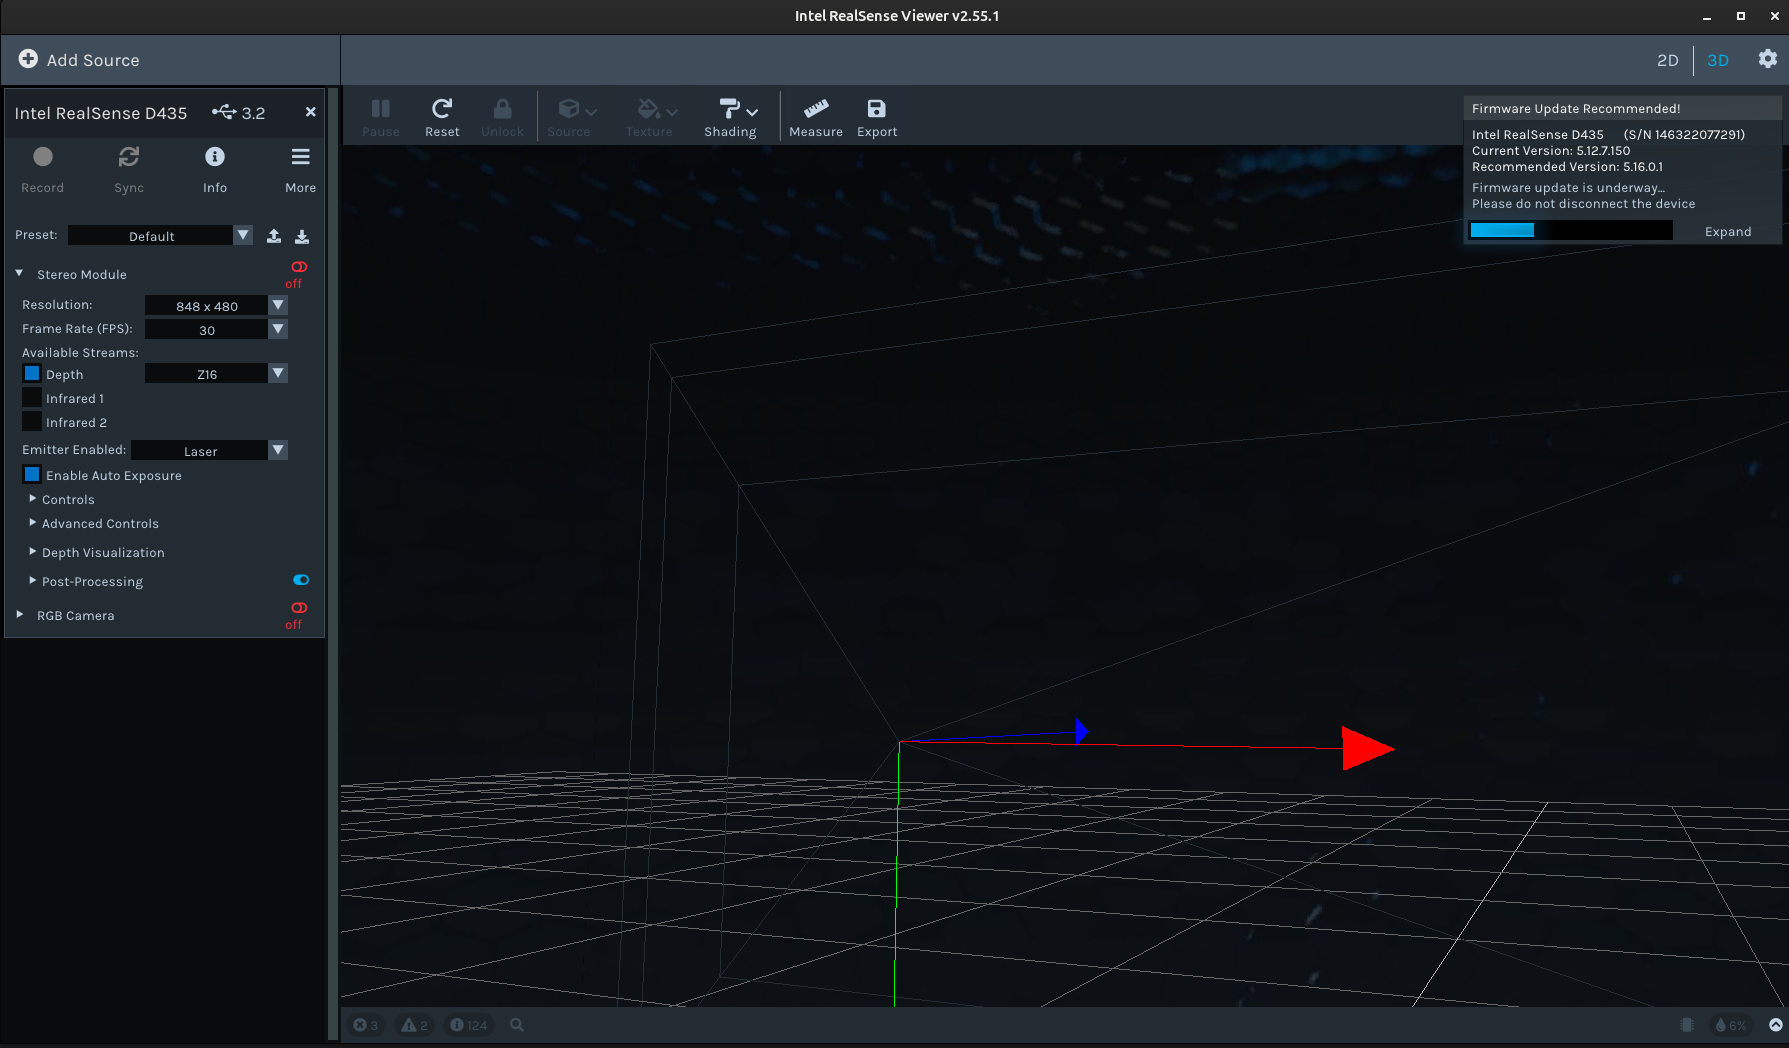Open the device Info icon
Viewport: 1789px width, 1048px height.
(x=215, y=157)
